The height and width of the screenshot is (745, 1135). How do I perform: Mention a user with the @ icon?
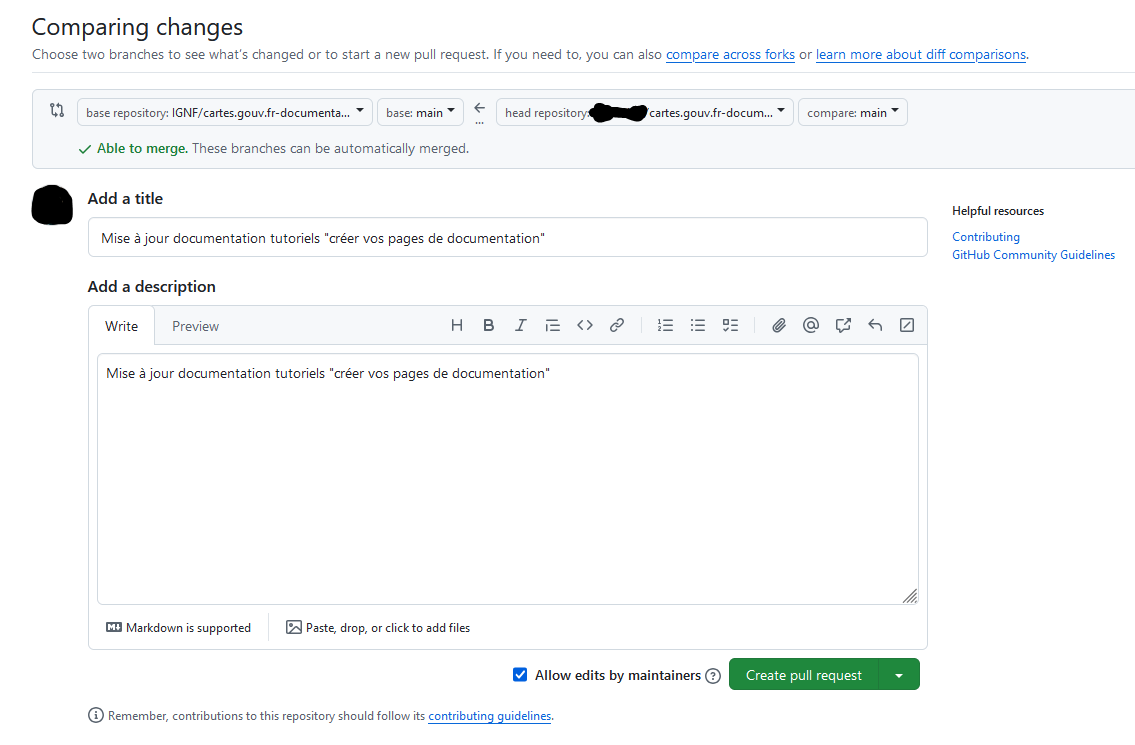810,324
